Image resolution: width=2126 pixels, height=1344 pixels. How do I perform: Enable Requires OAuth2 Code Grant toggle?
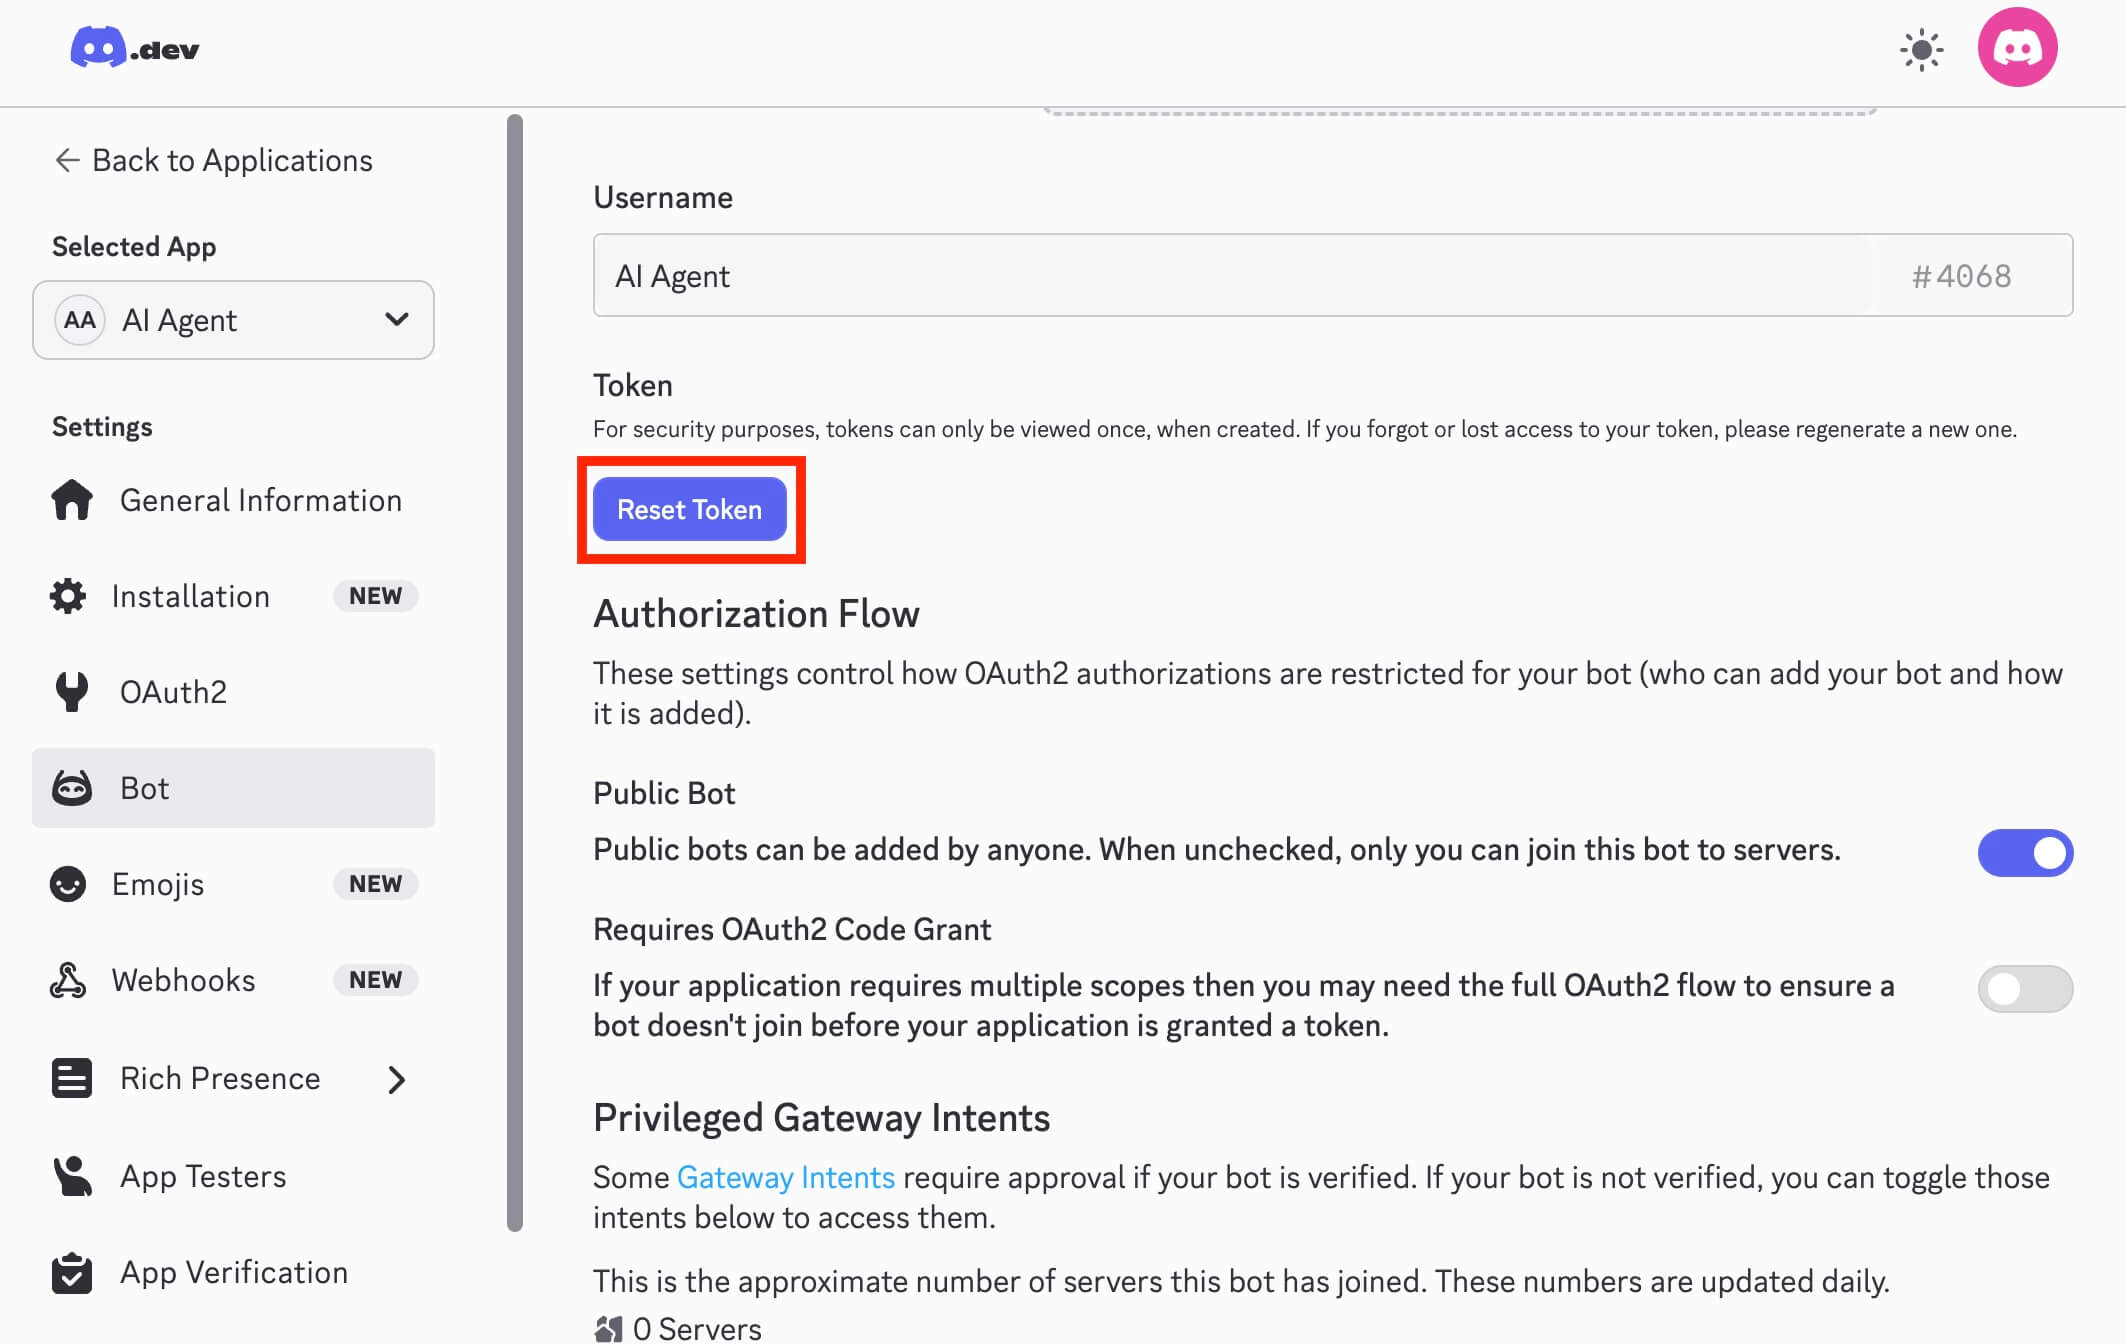[x=2025, y=988]
